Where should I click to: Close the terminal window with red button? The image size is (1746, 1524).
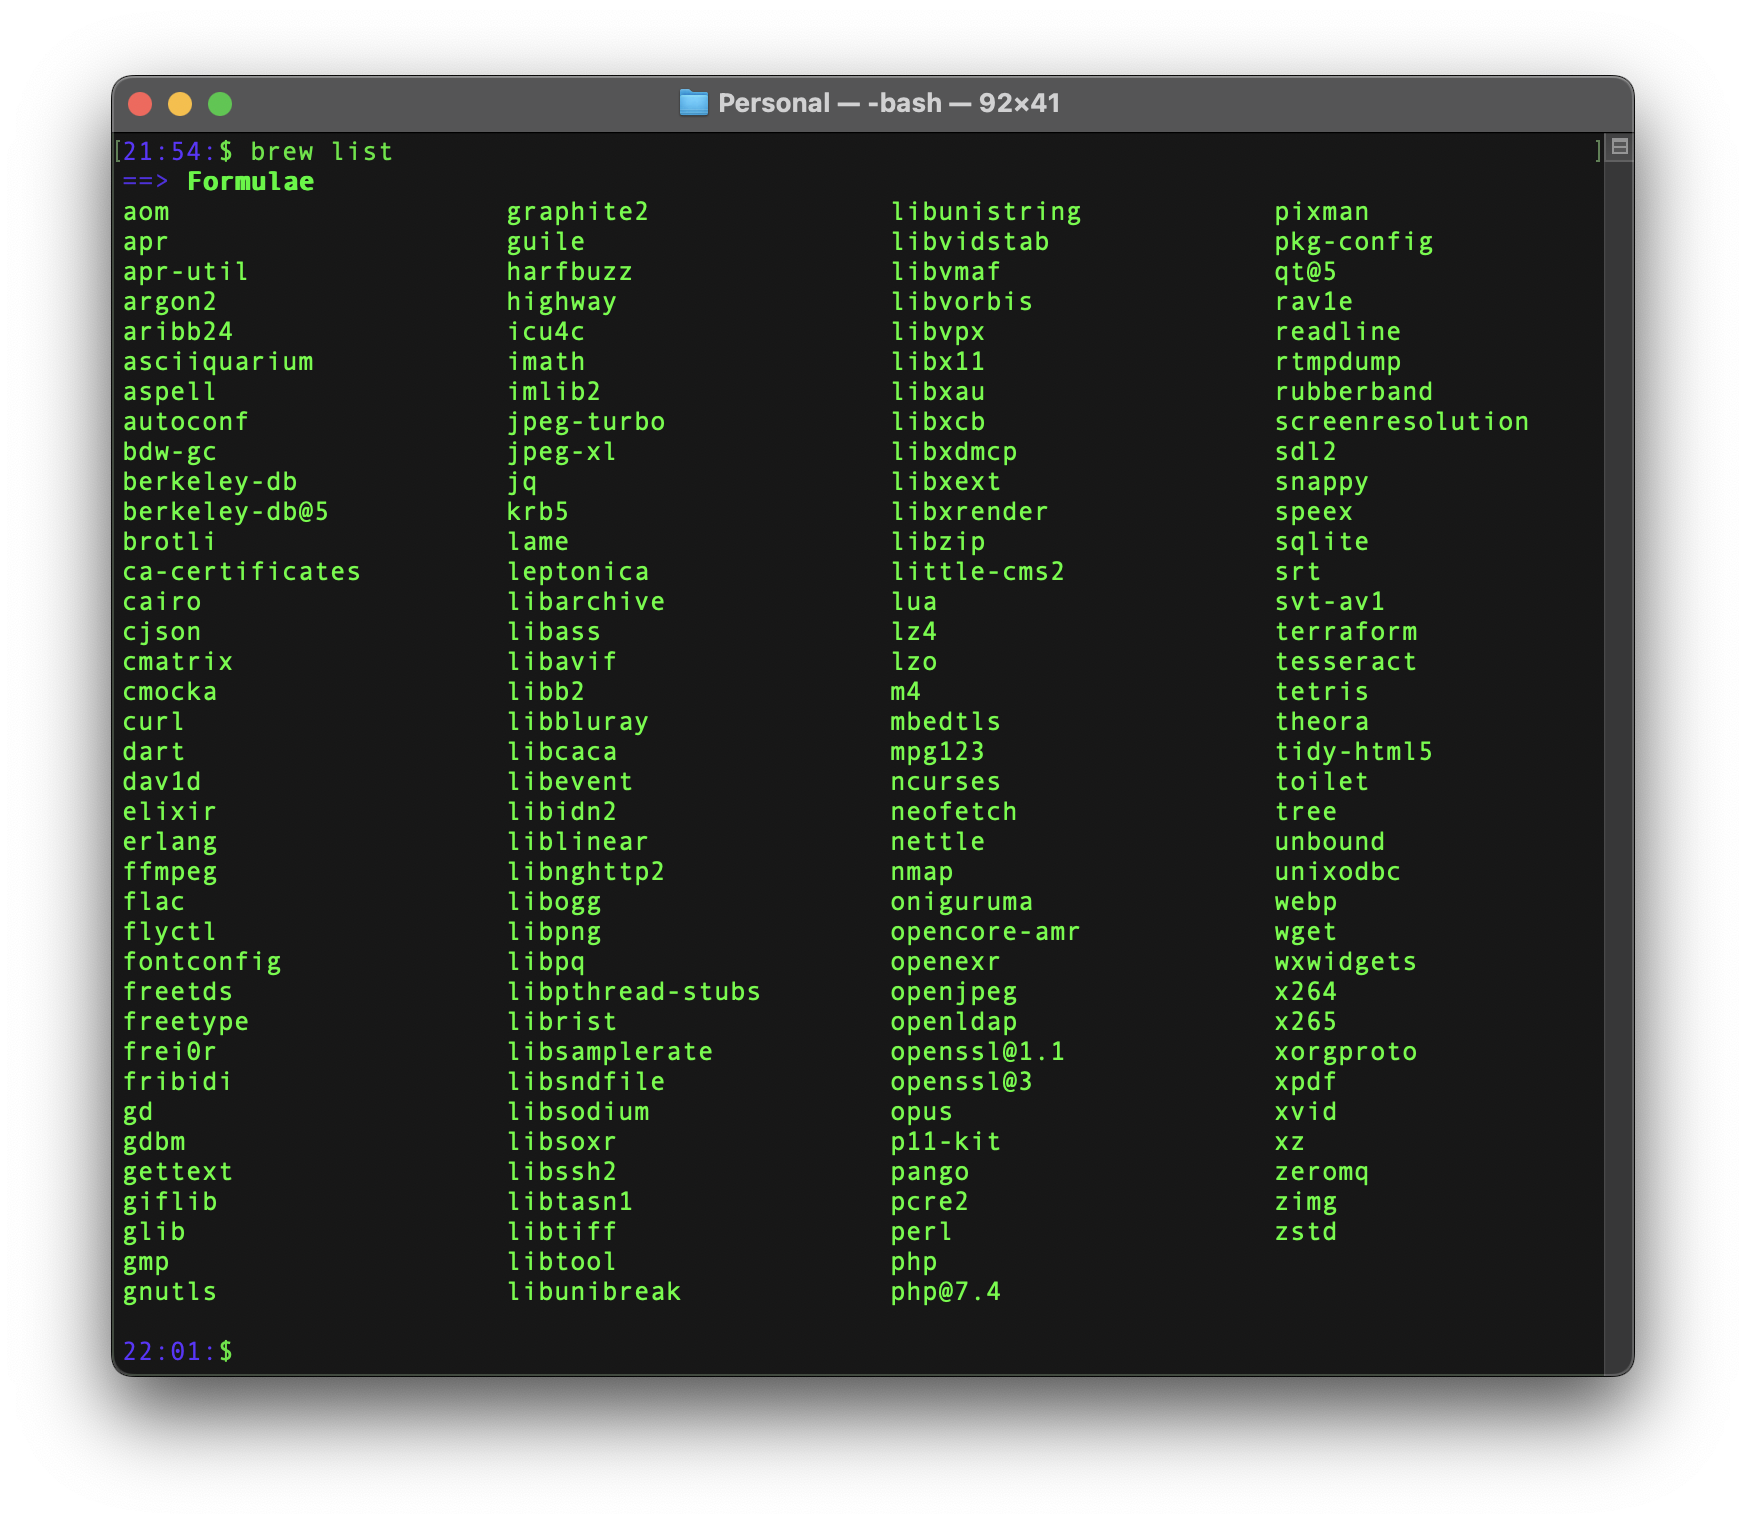140,104
